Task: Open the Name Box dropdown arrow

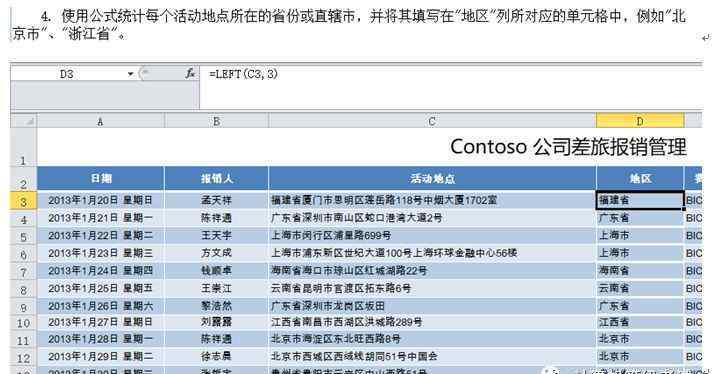Action: pyautogui.click(x=130, y=74)
